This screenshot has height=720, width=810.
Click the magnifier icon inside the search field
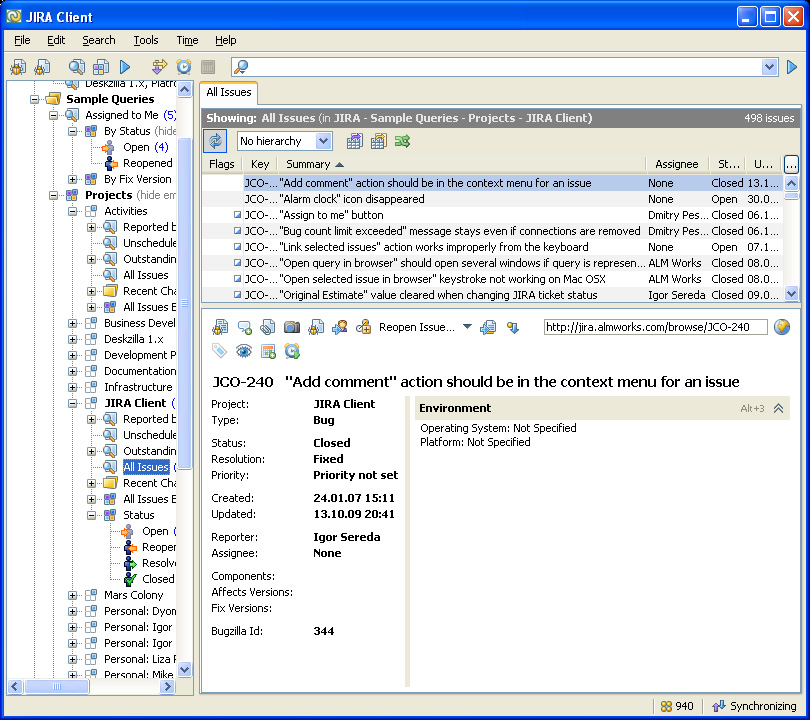click(241, 67)
